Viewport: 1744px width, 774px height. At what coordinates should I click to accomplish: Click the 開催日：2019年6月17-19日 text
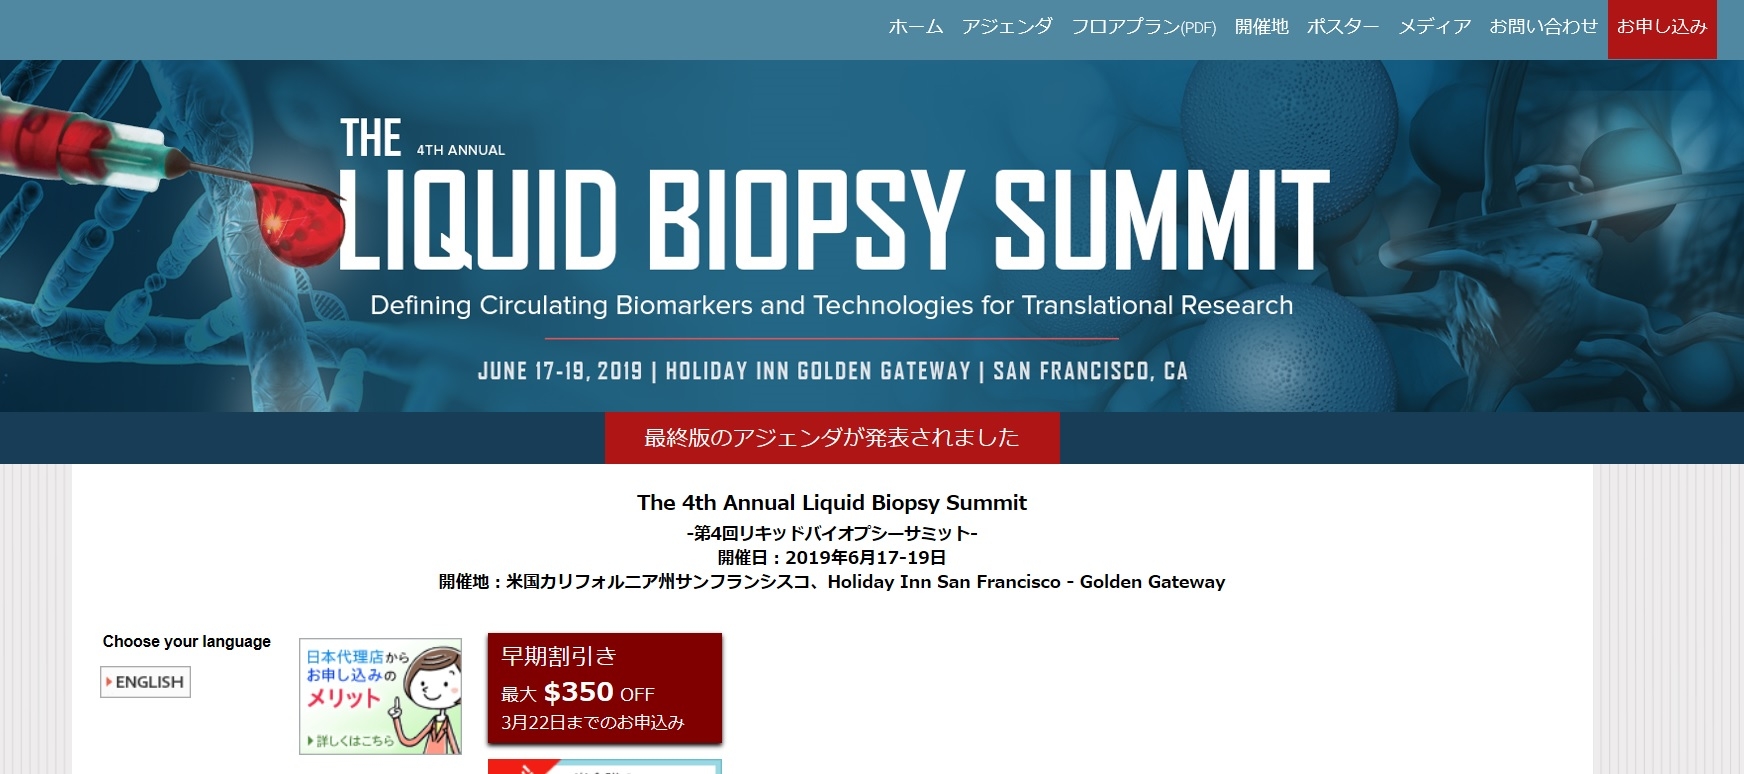click(x=831, y=558)
